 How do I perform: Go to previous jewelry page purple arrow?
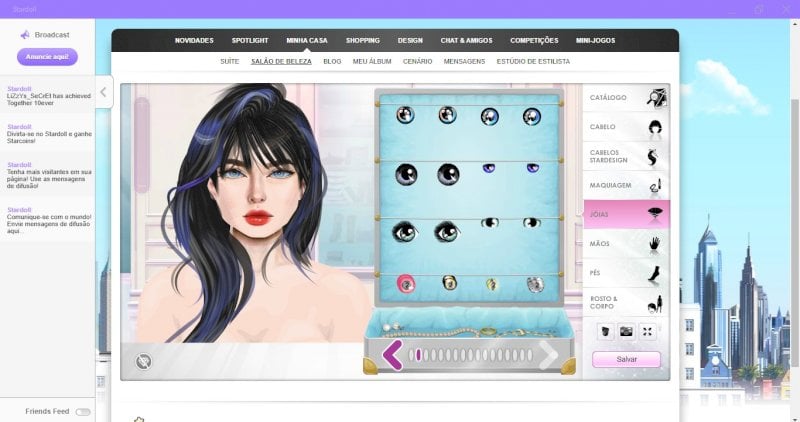(x=392, y=355)
